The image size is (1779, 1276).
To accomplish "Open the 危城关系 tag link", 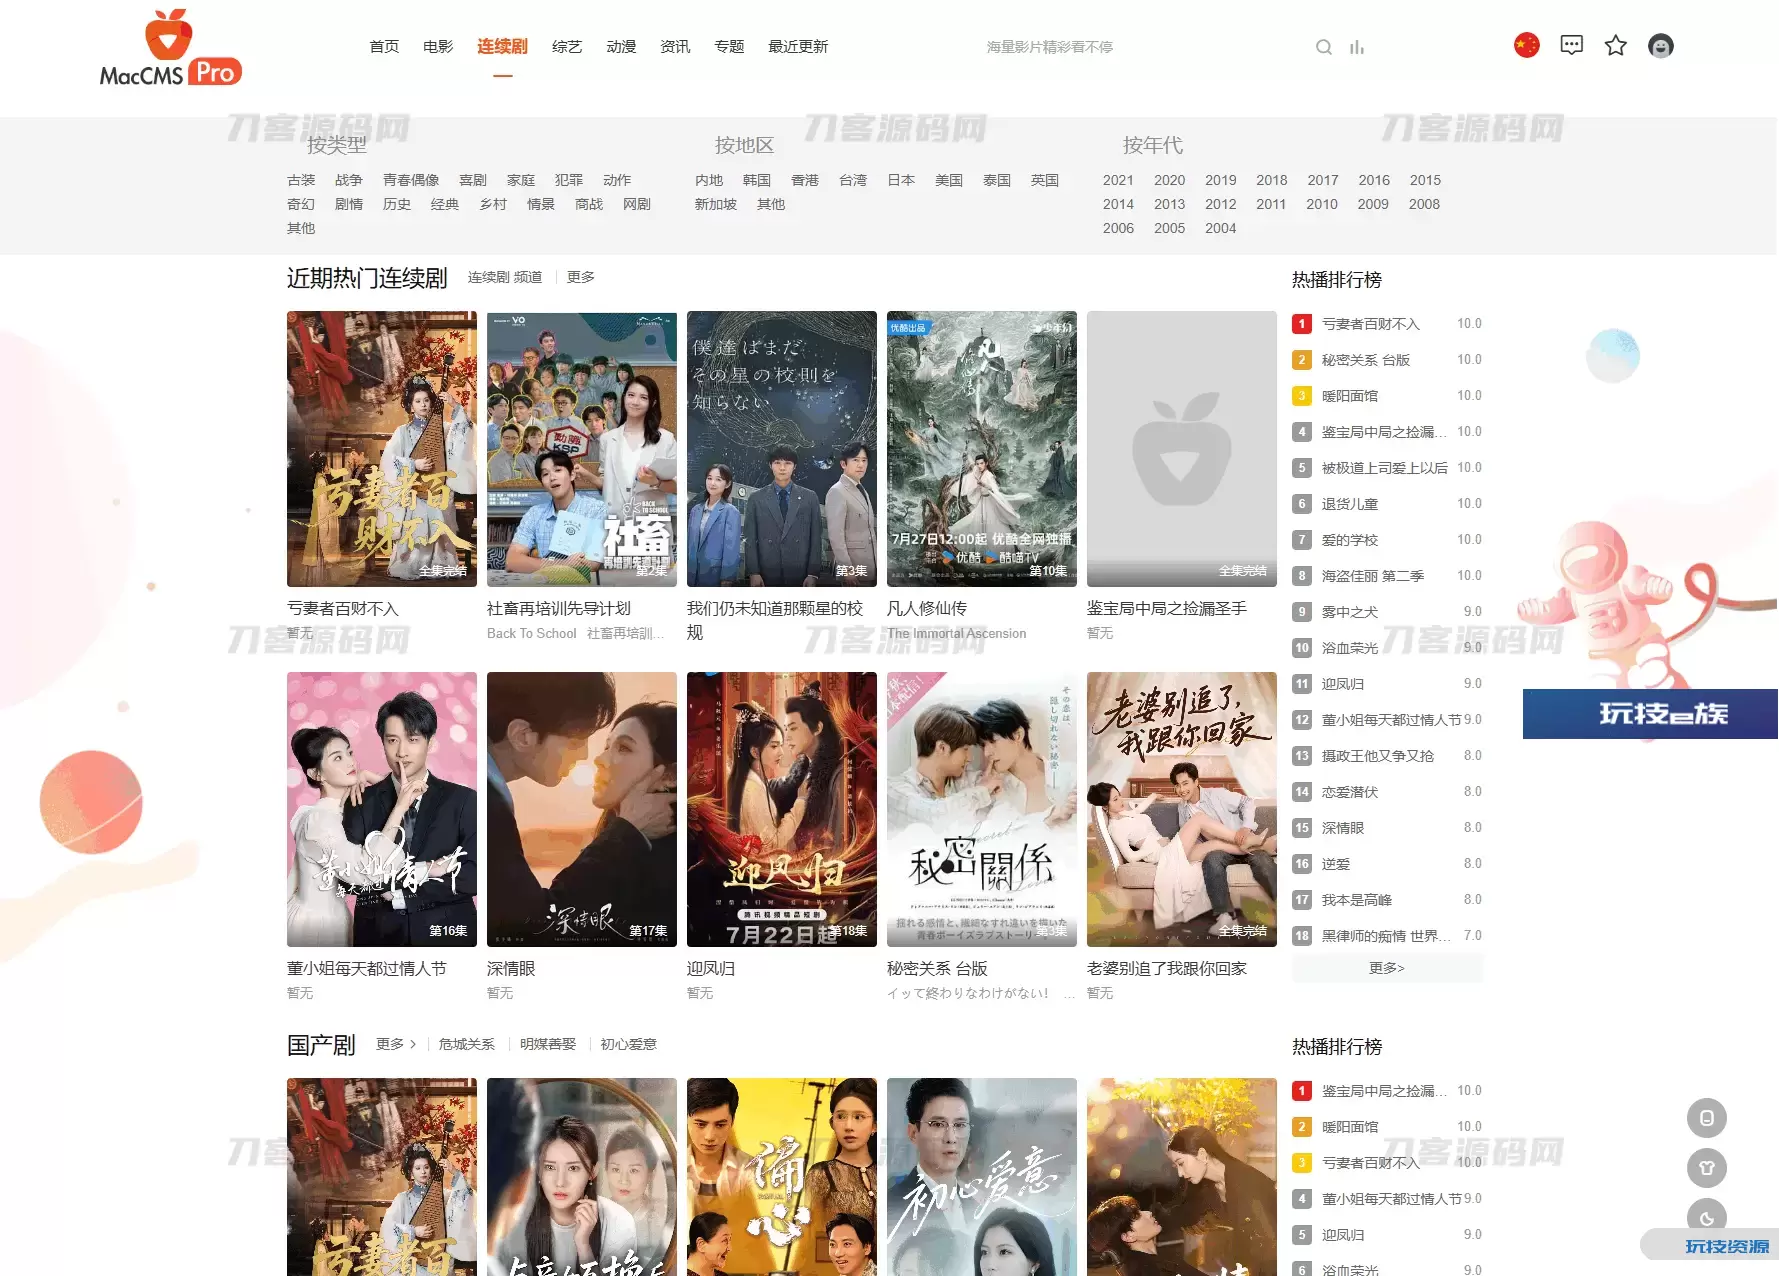I will click(x=467, y=1044).
